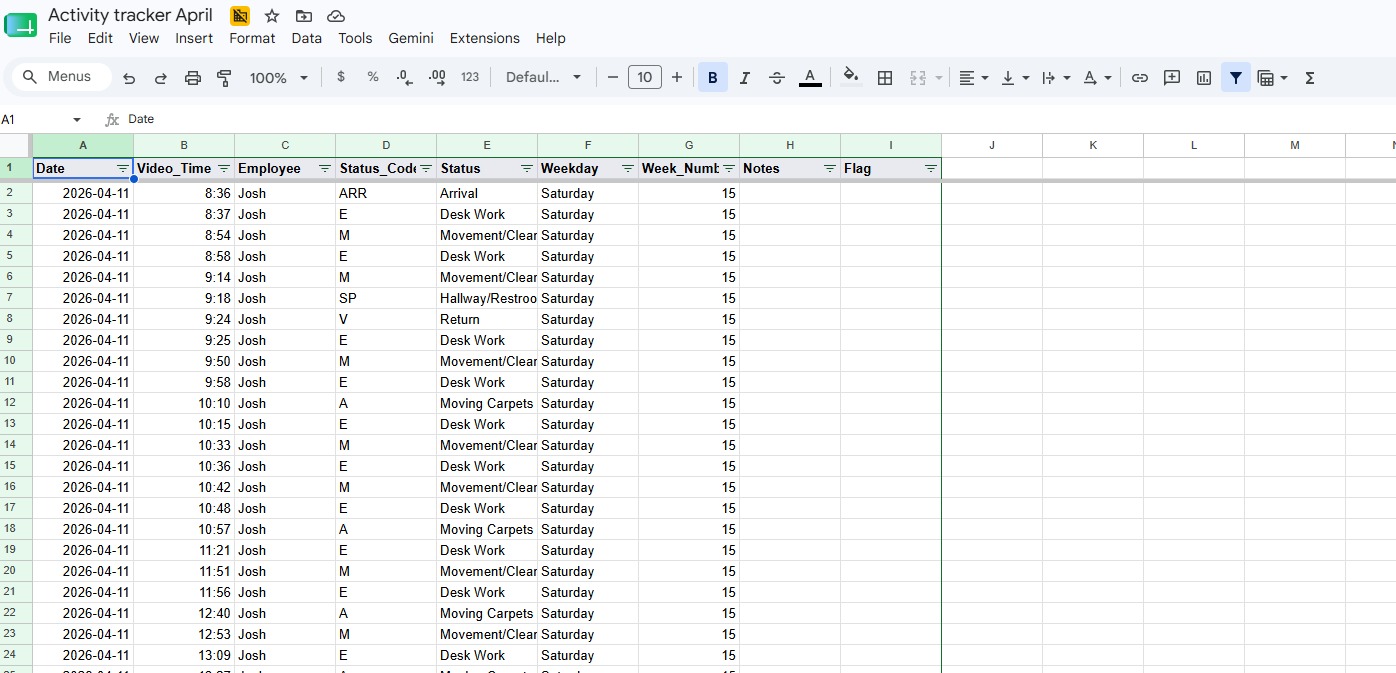The image size is (1396, 673).
Task: Open the Default font dropdown
Action: [x=543, y=77]
